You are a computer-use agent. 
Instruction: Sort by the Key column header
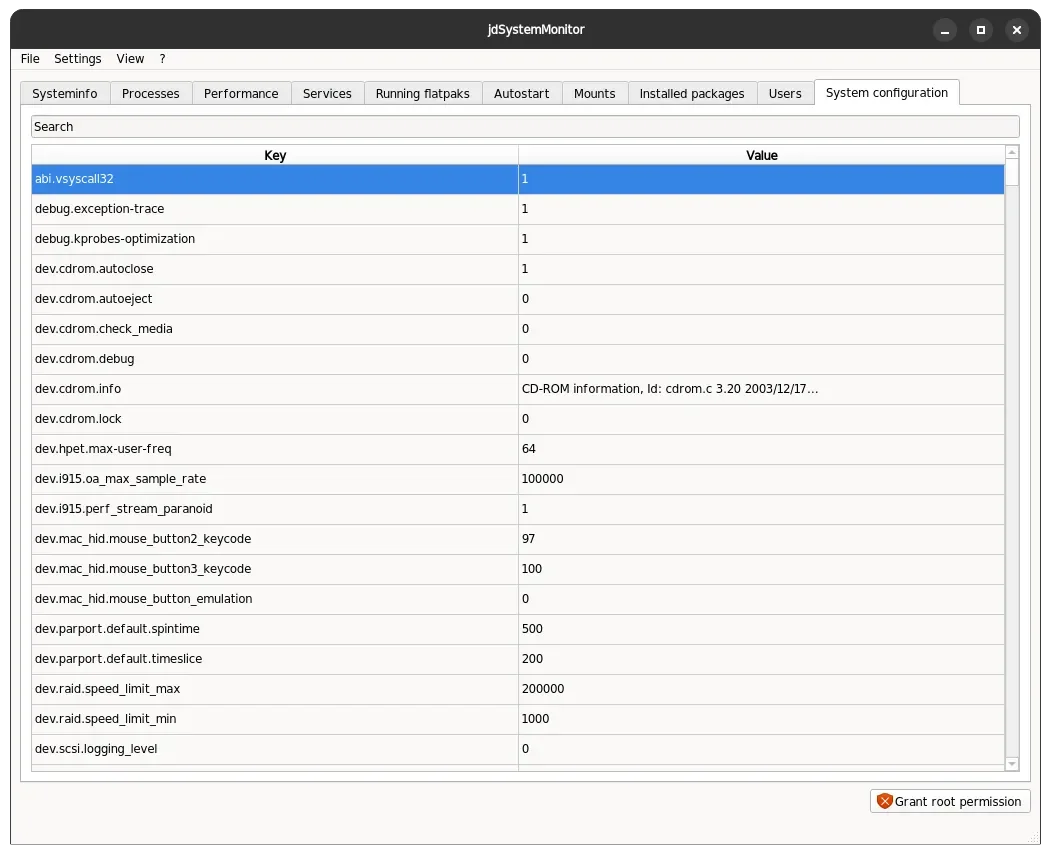[275, 155]
